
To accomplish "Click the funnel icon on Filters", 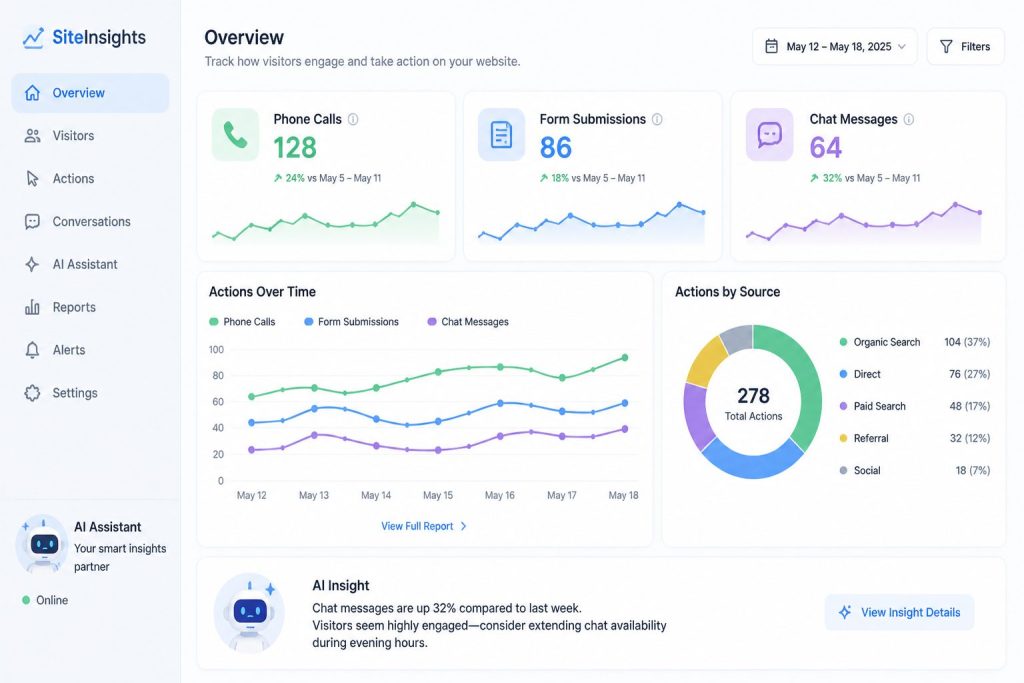I will (x=946, y=46).
